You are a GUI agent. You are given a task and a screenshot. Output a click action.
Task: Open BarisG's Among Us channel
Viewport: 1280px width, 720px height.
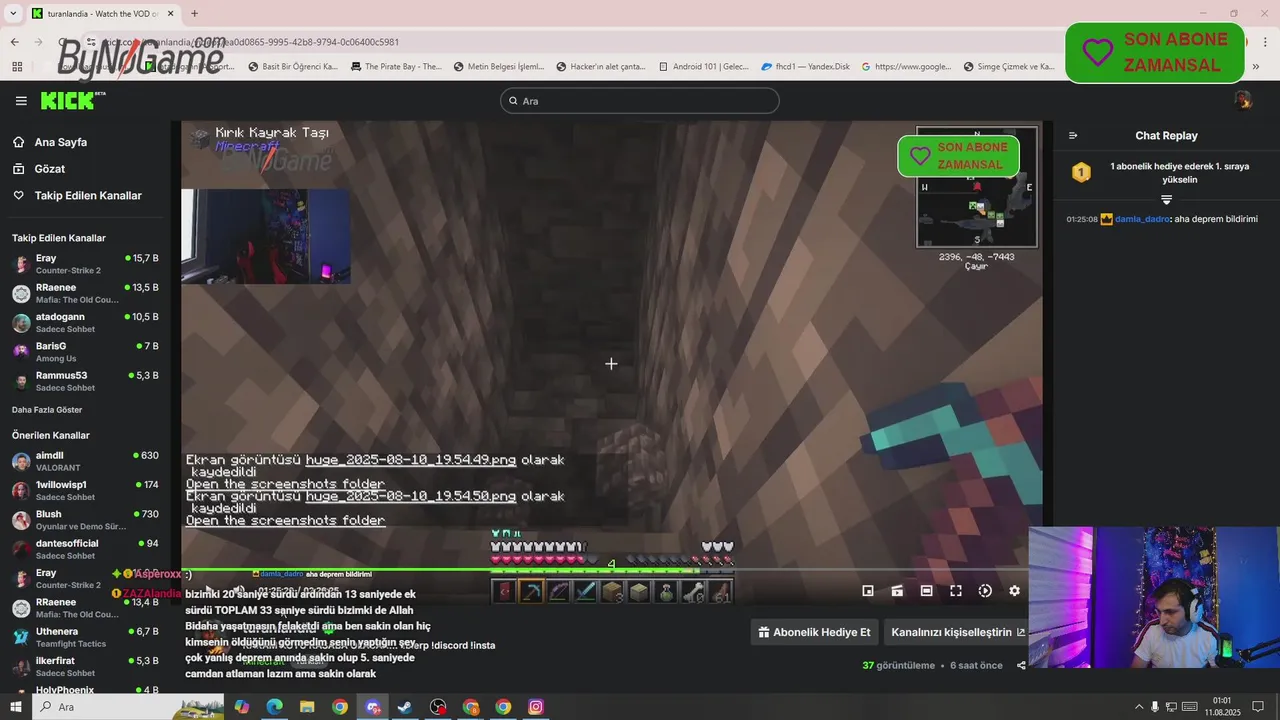[85, 352]
